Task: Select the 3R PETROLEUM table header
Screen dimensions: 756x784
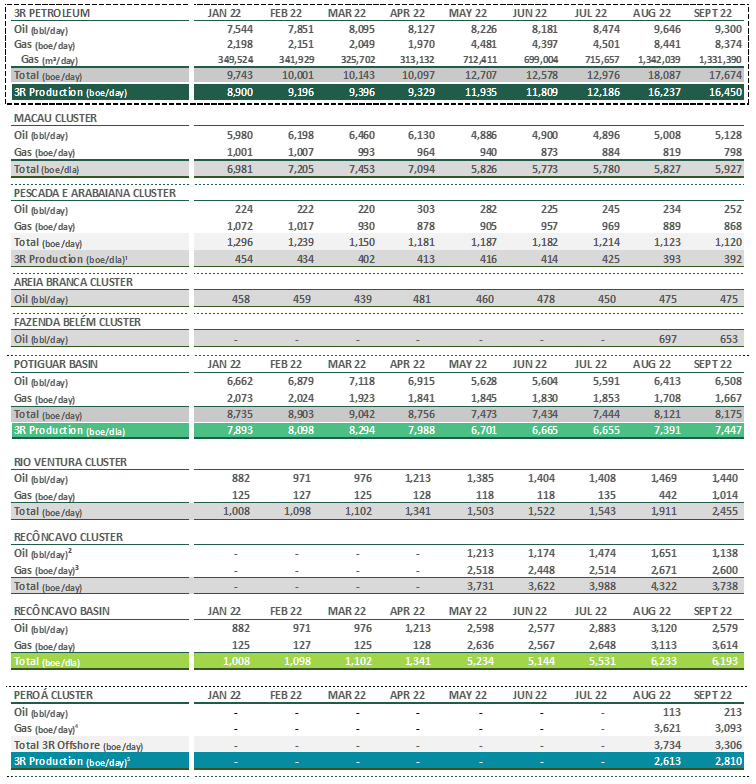Action: click(x=52, y=13)
